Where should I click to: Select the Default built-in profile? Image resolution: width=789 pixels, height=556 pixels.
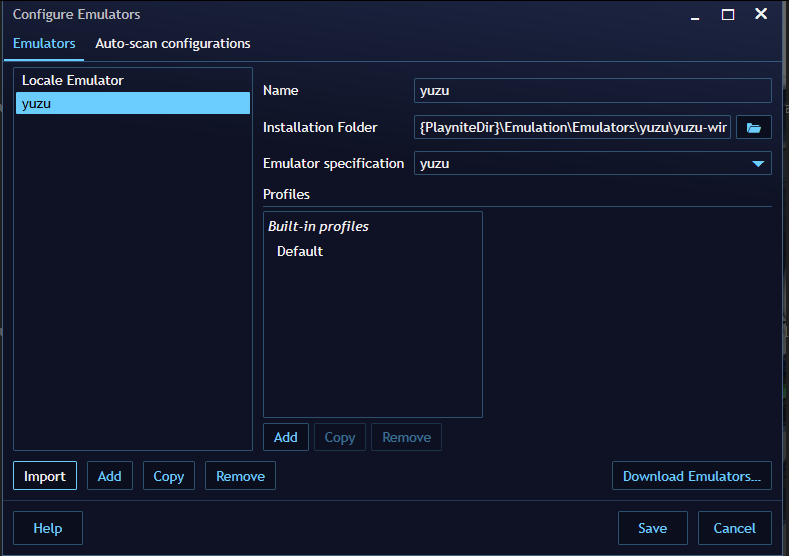300,251
